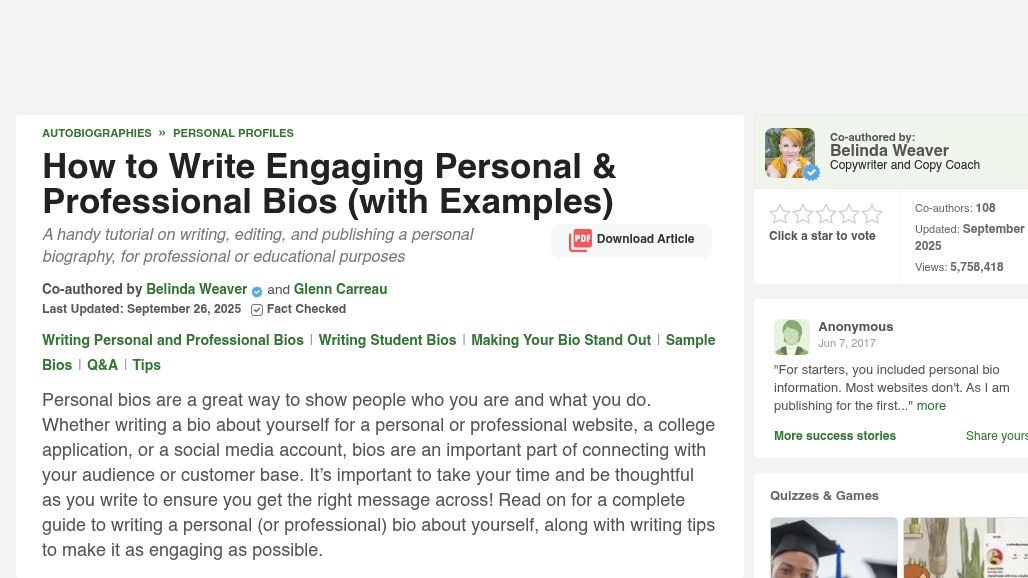Expand the review with the 'more' link

(x=931, y=406)
